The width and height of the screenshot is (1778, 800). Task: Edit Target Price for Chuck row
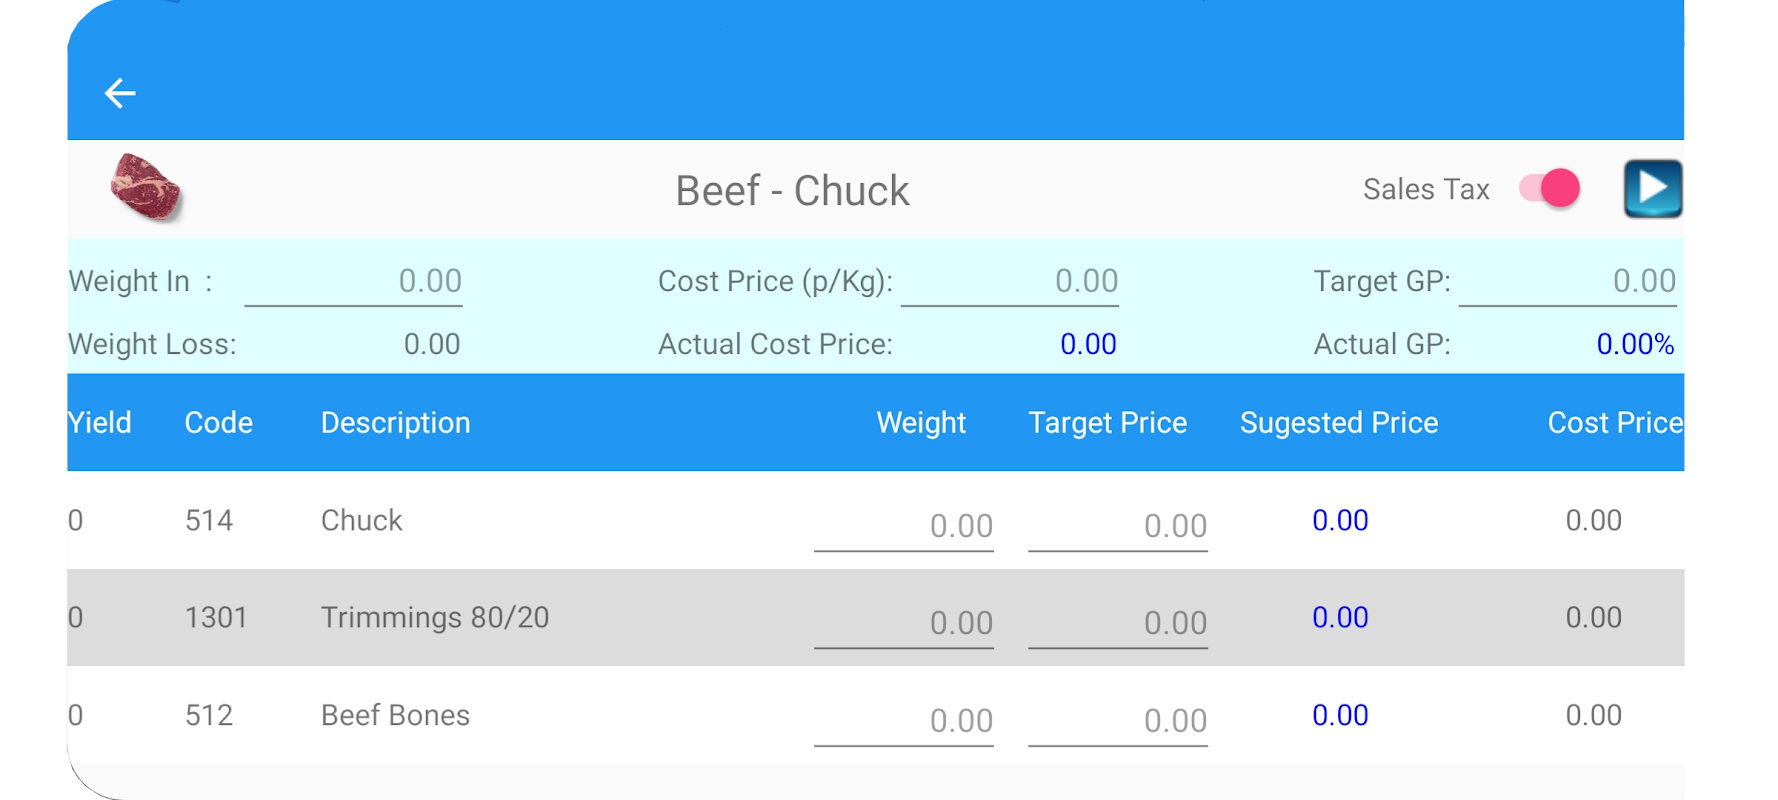point(1118,526)
